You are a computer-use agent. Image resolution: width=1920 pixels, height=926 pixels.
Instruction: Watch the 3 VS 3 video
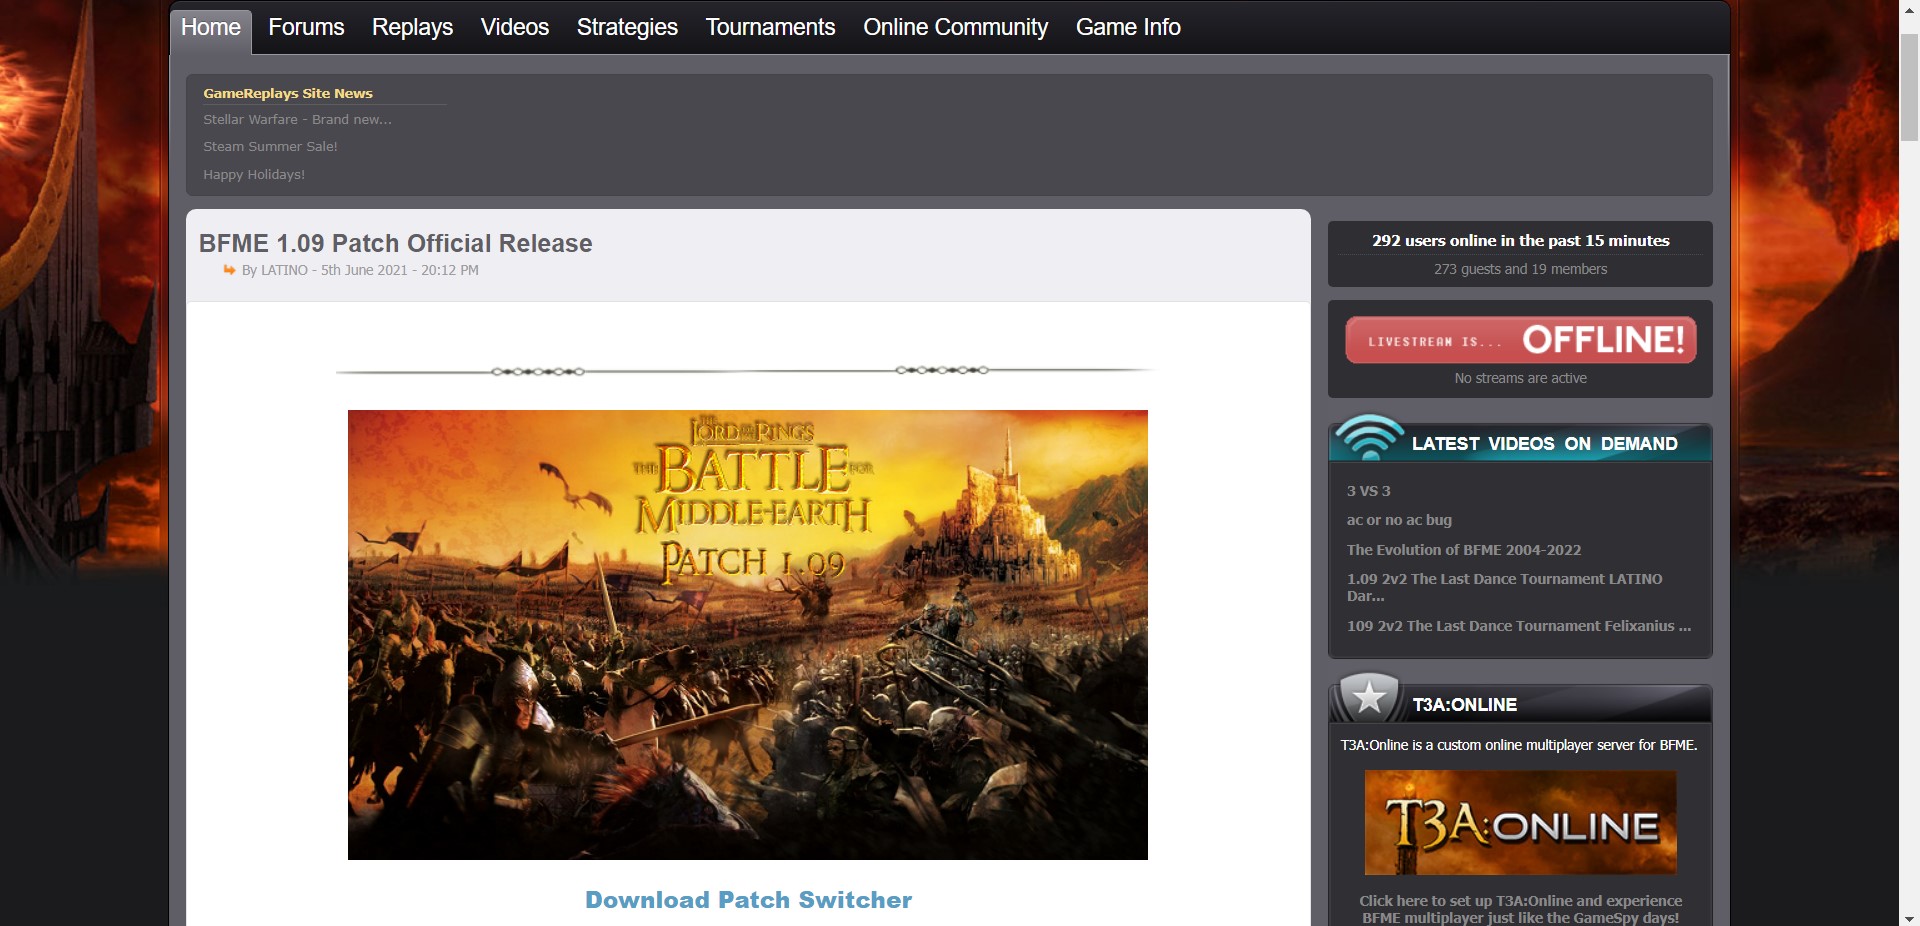(x=1369, y=491)
